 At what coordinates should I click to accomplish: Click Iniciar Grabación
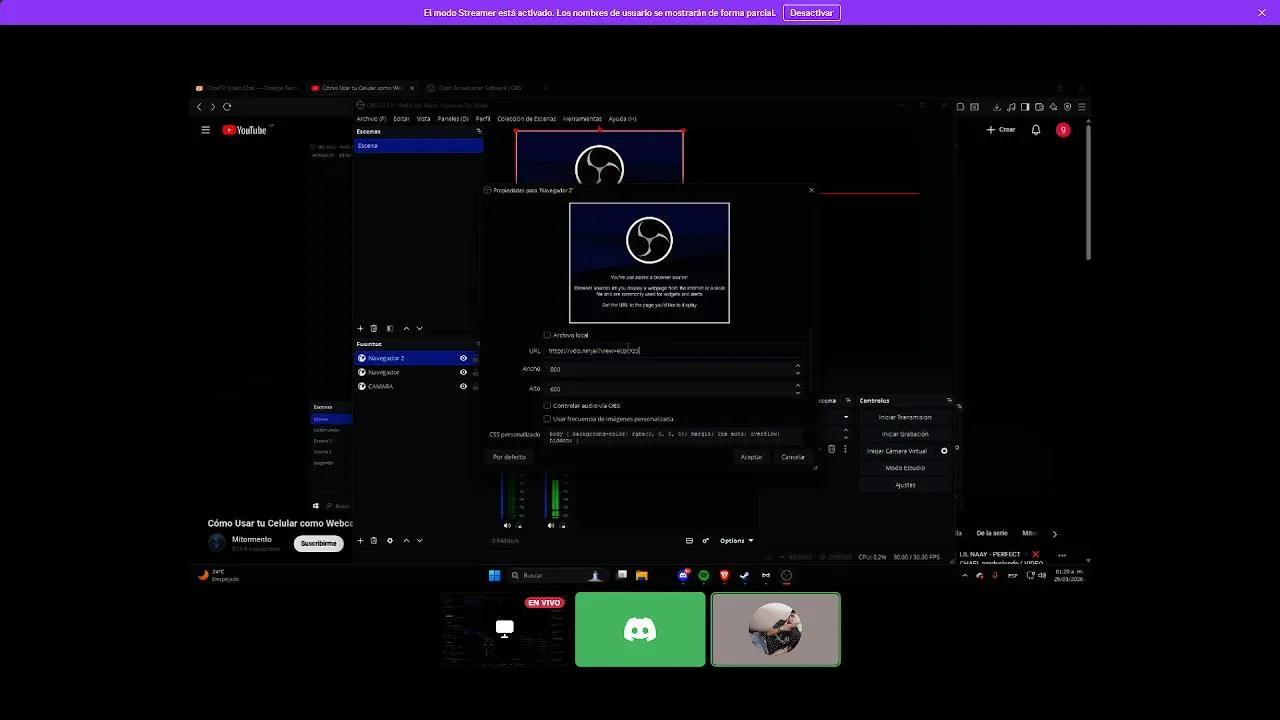(x=905, y=434)
